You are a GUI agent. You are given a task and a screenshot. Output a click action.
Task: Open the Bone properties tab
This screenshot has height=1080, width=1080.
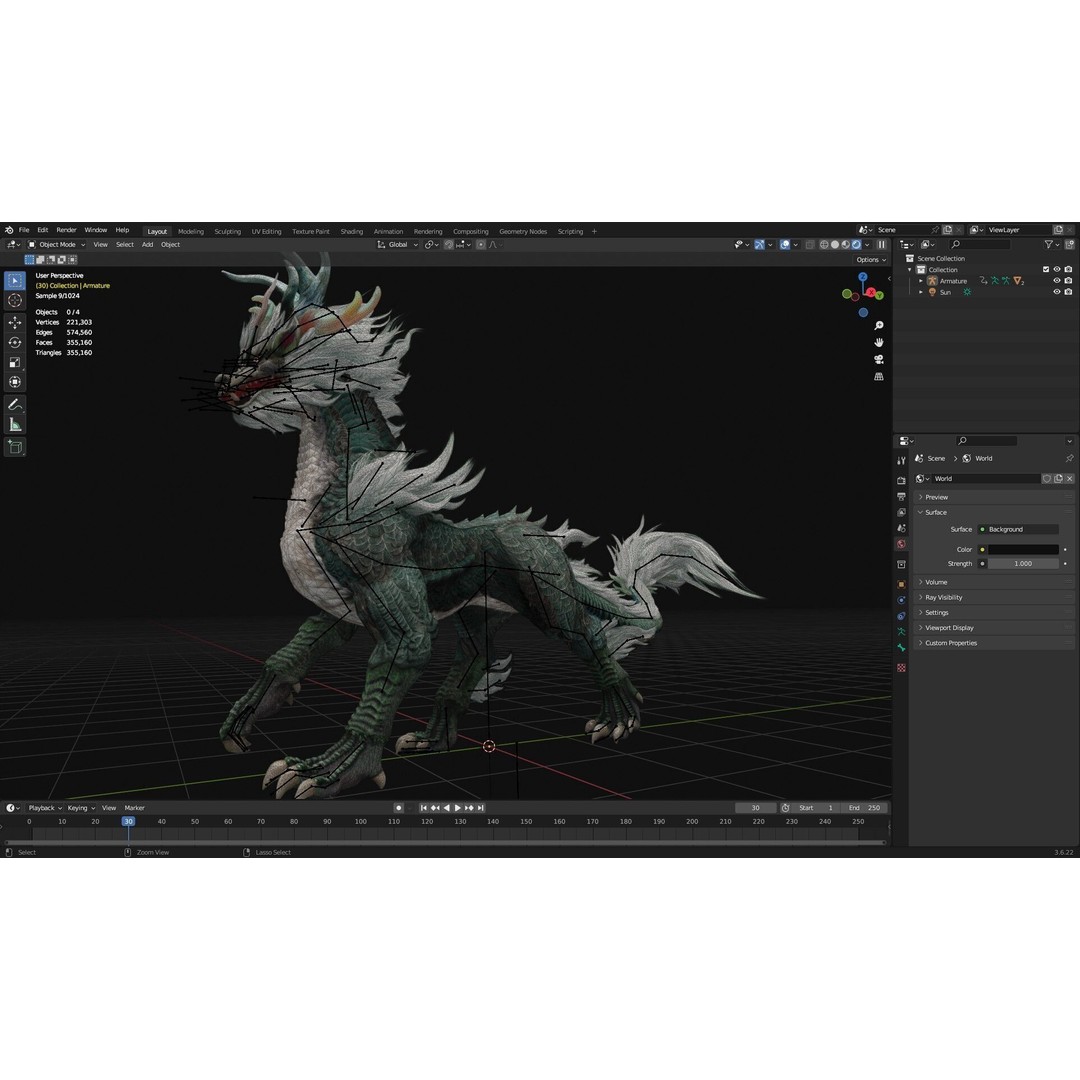click(901, 647)
